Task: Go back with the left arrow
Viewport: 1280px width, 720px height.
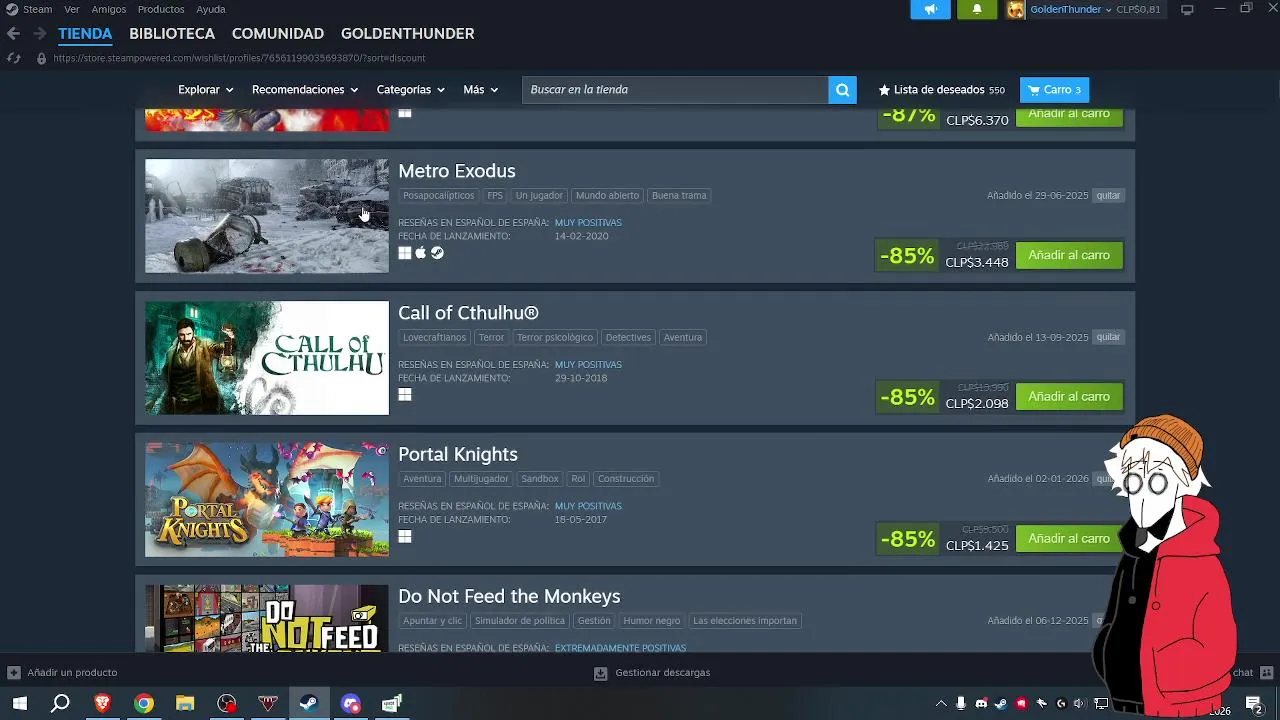Action: click(13, 33)
